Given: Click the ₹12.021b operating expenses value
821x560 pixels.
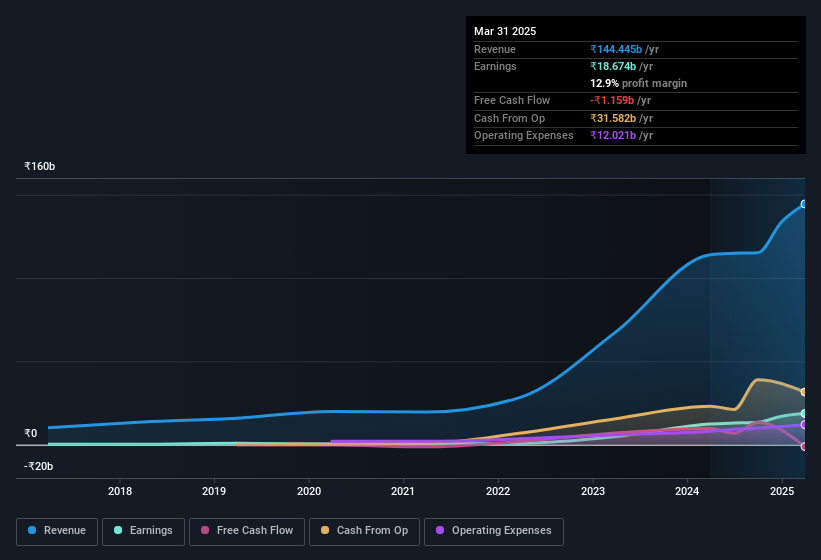Looking at the screenshot, I should click(613, 136).
